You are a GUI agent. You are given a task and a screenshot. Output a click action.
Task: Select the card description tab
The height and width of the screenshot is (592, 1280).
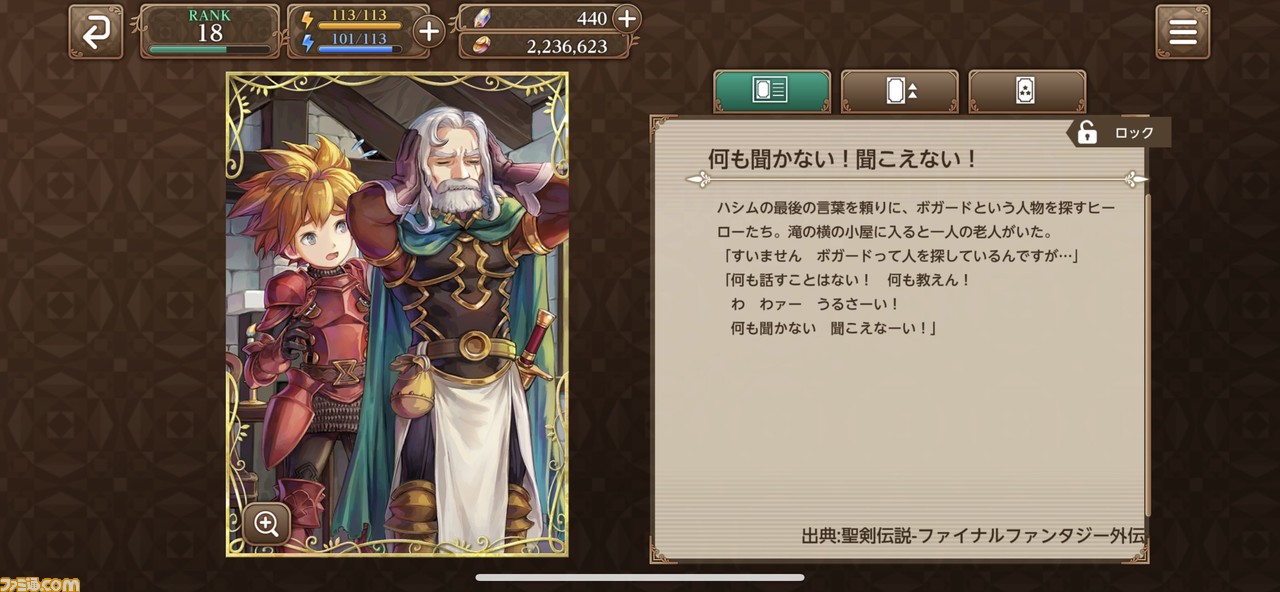pyautogui.click(x=772, y=91)
